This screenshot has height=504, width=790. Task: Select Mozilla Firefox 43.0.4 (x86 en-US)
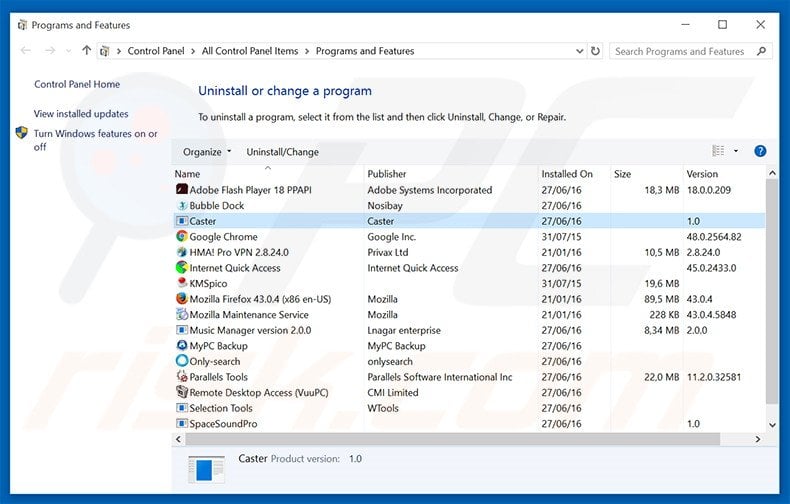260,299
